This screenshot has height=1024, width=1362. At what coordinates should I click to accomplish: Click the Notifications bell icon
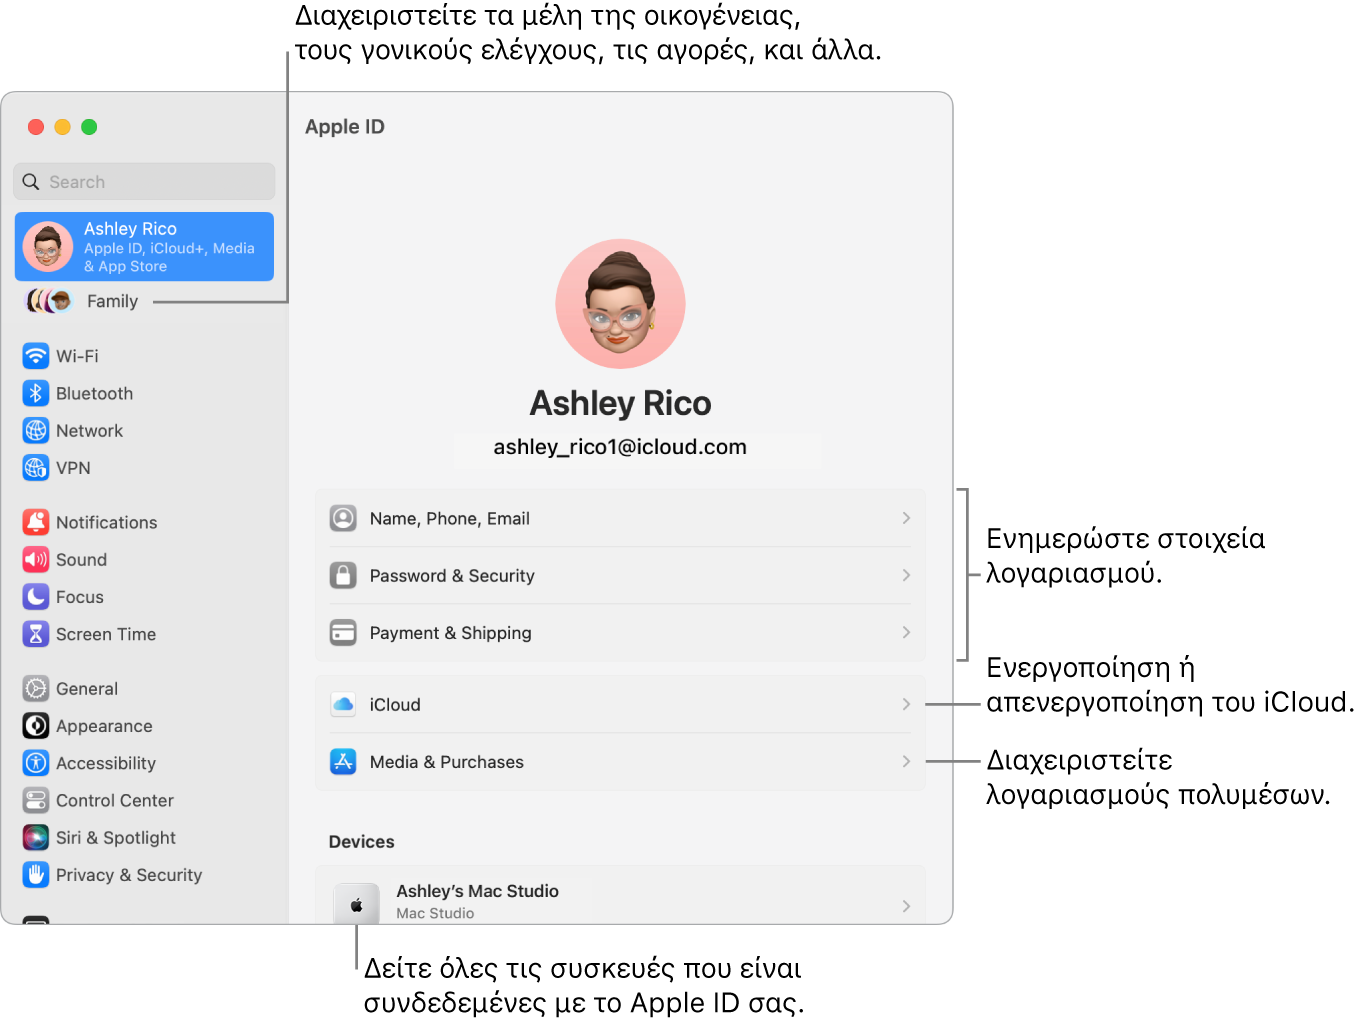[x=36, y=521]
